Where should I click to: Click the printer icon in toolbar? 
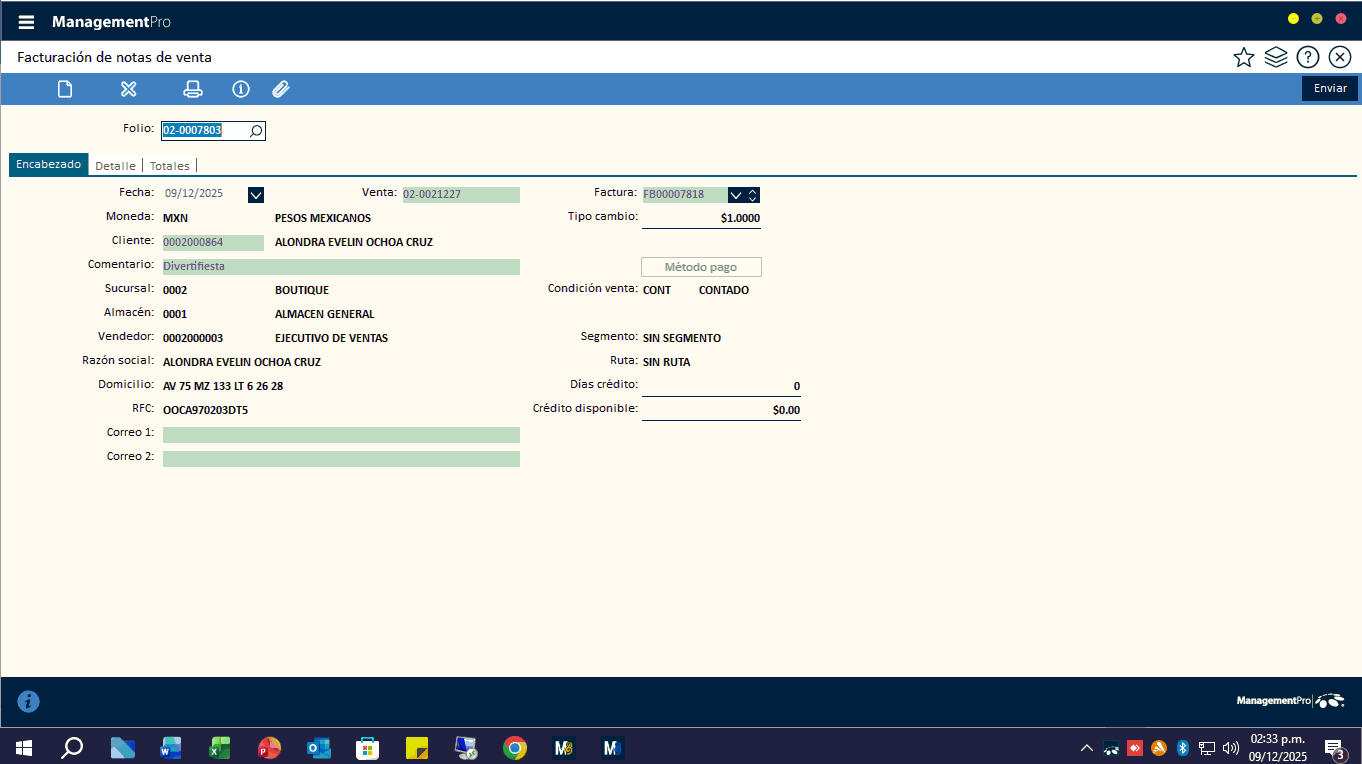[193, 89]
